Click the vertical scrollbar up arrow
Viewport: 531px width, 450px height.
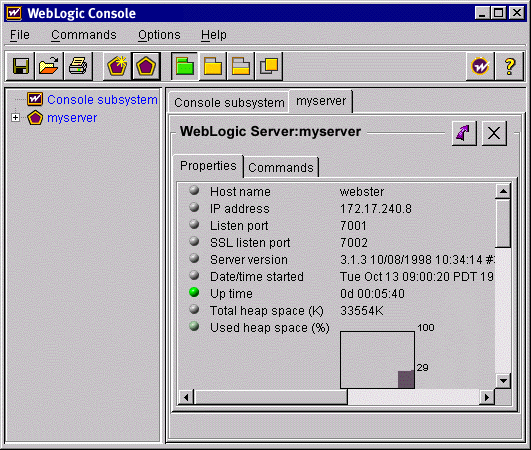tap(503, 191)
